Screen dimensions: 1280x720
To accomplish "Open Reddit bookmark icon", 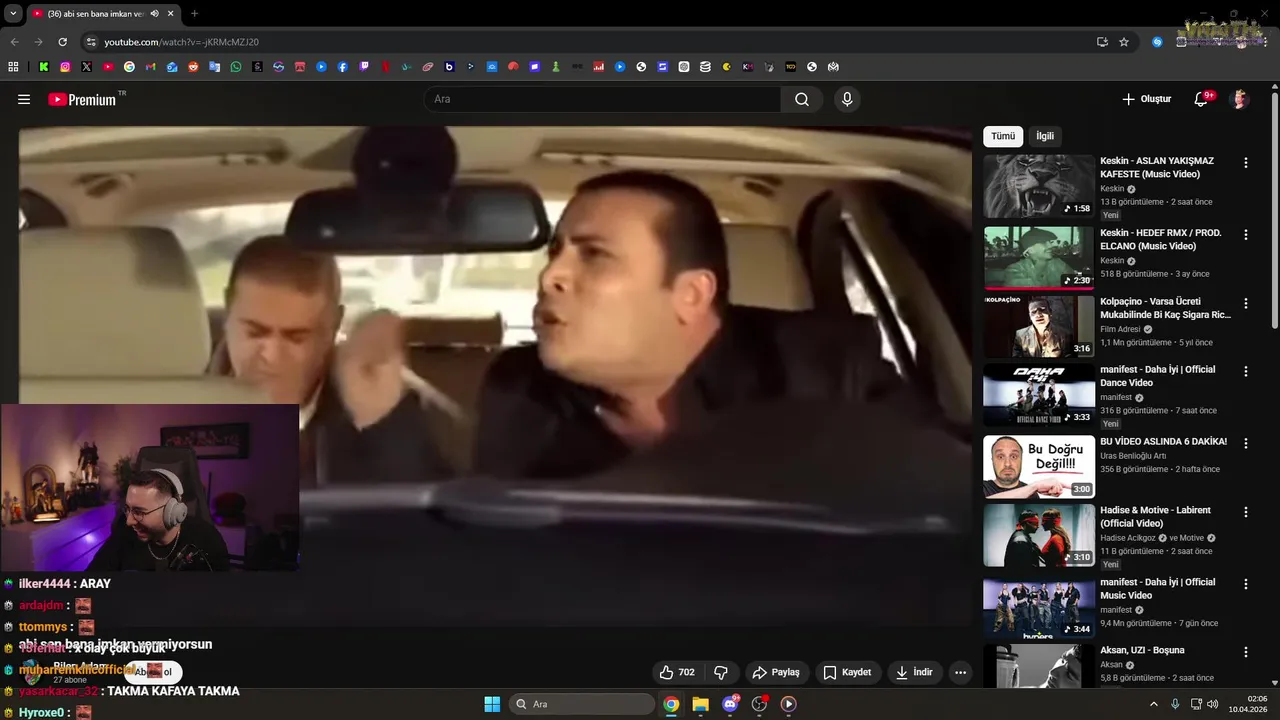I will coord(193,67).
